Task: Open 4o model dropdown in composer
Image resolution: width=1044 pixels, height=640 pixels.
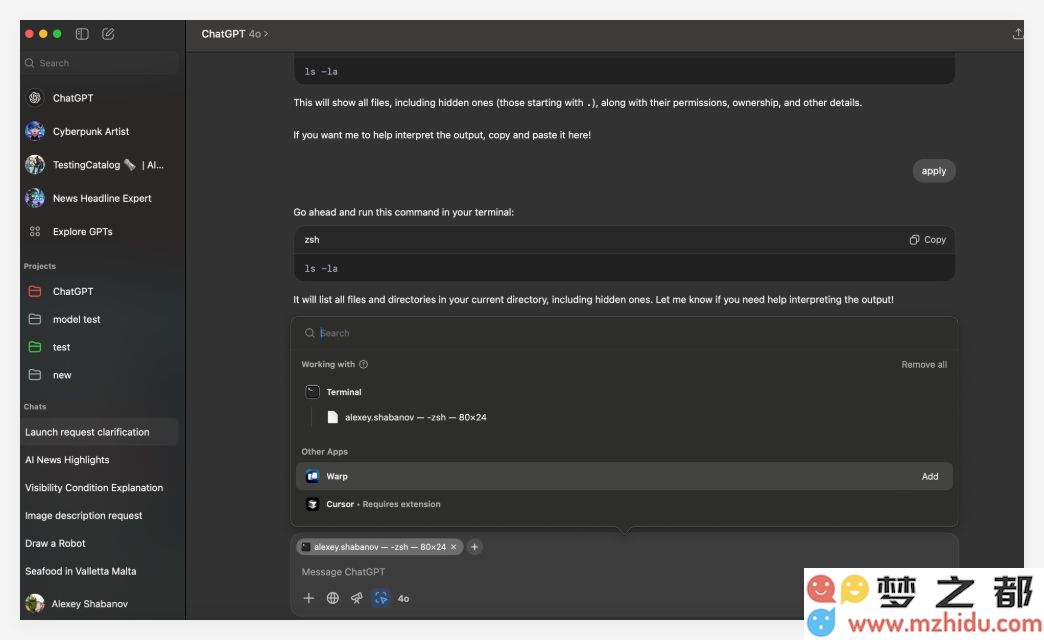Action: coord(403,599)
